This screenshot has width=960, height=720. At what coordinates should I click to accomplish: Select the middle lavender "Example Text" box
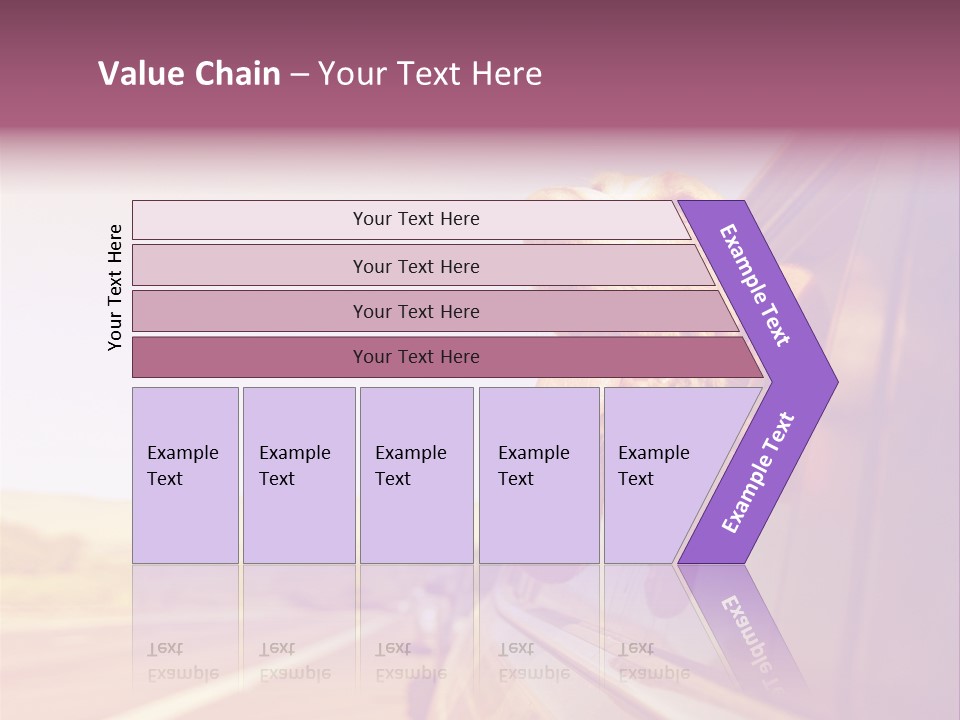coord(417,475)
